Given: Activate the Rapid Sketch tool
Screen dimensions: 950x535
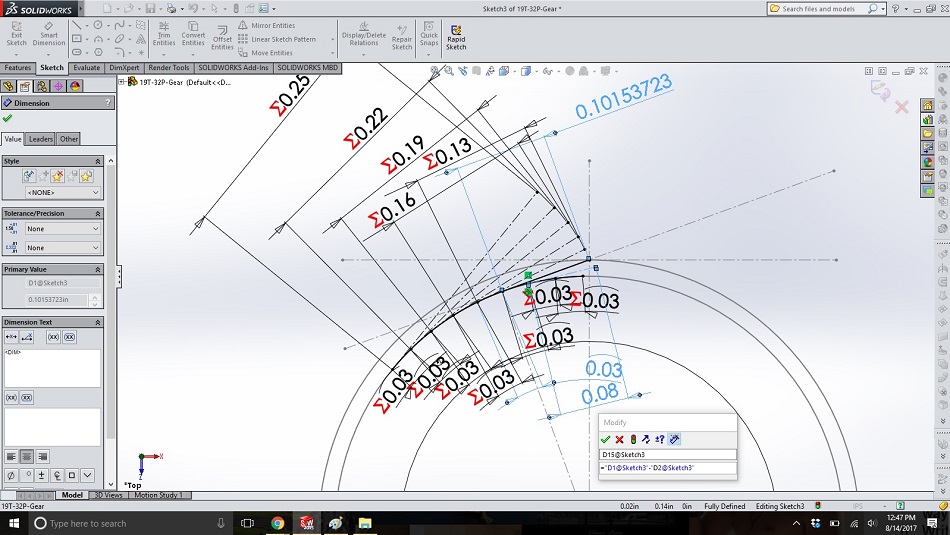Looking at the screenshot, I should pyautogui.click(x=456, y=36).
